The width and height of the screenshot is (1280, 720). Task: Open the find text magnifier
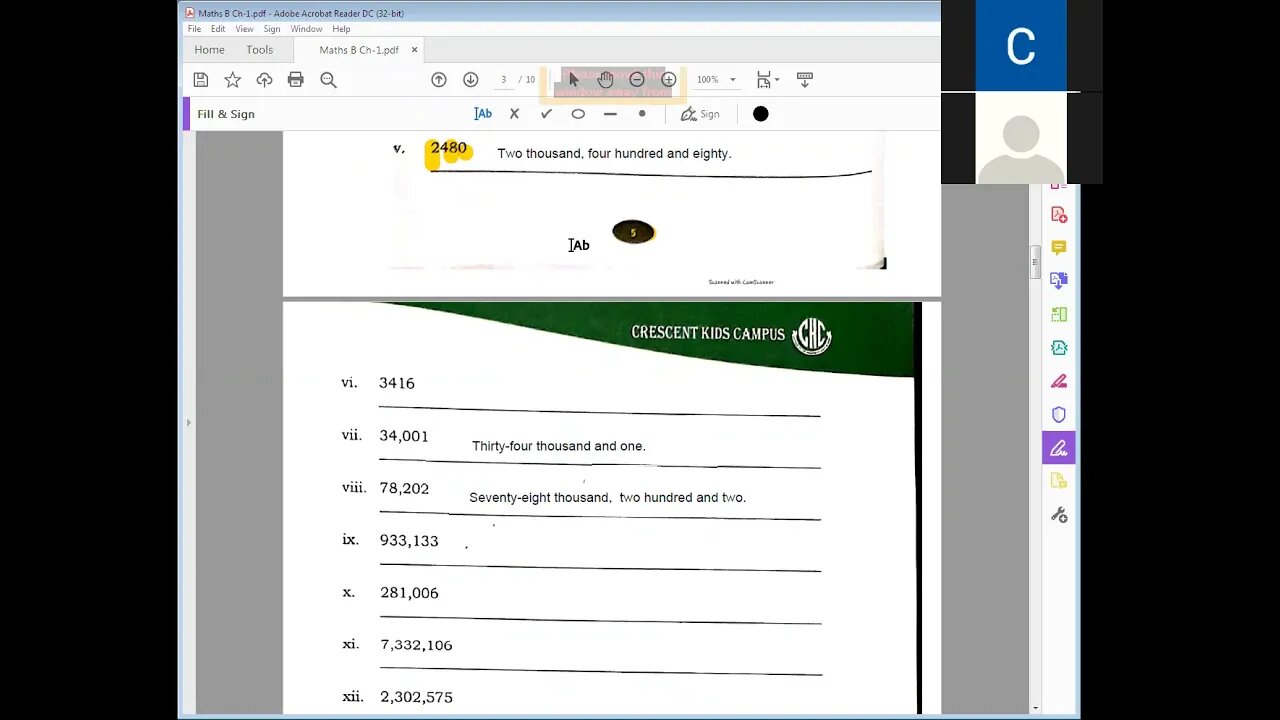pos(328,80)
